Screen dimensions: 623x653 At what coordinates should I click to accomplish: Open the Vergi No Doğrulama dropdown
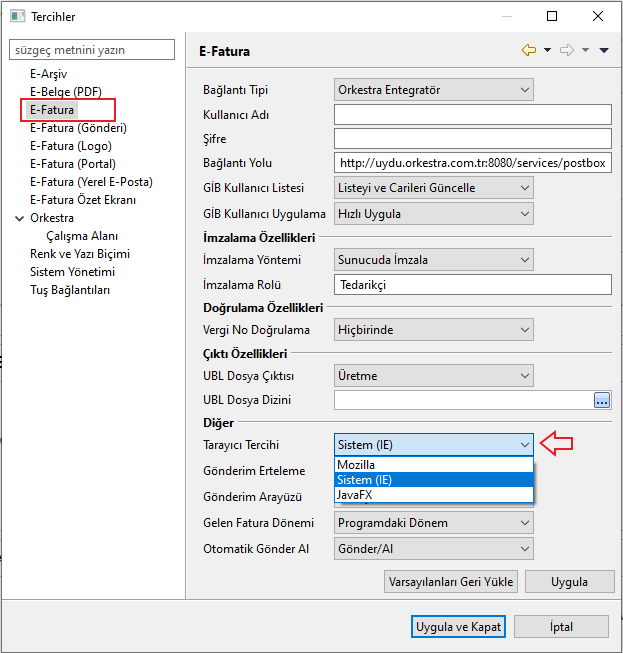pyautogui.click(x=433, y=330)
